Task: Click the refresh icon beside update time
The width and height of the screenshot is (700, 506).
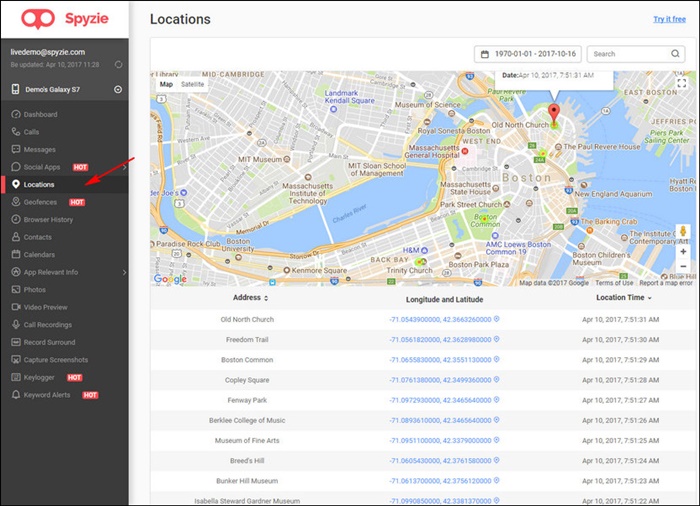Action: click(118, 64)
